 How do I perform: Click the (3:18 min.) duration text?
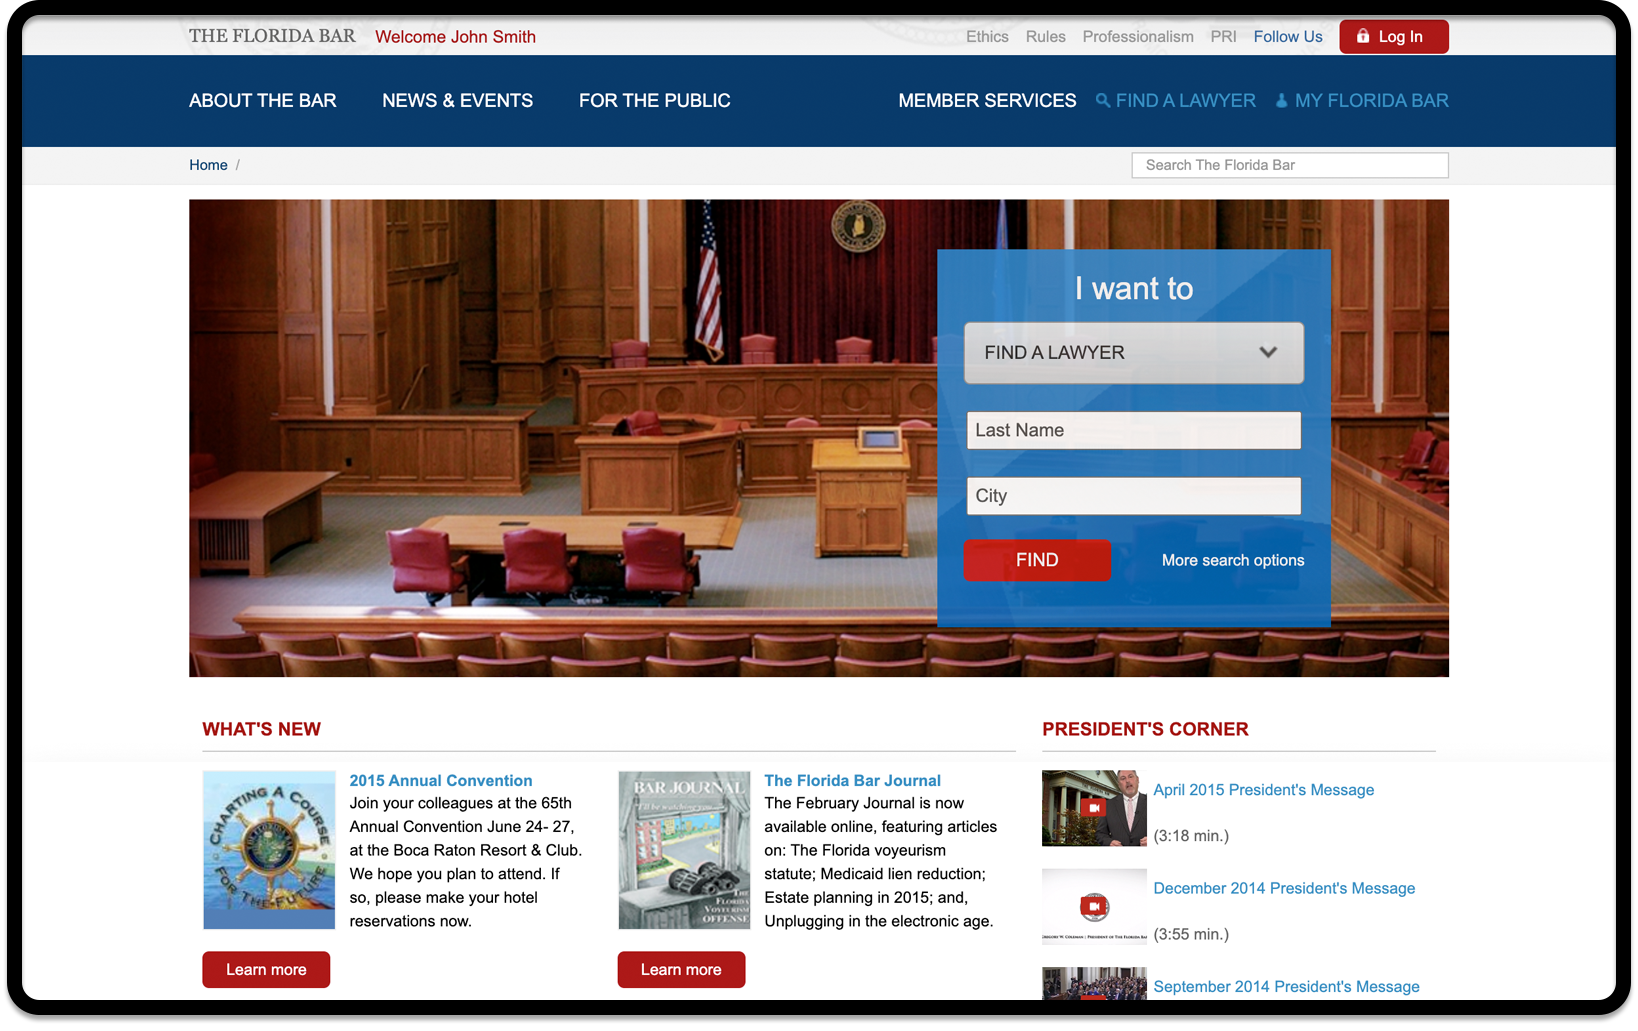click(x=1191, y=836)
